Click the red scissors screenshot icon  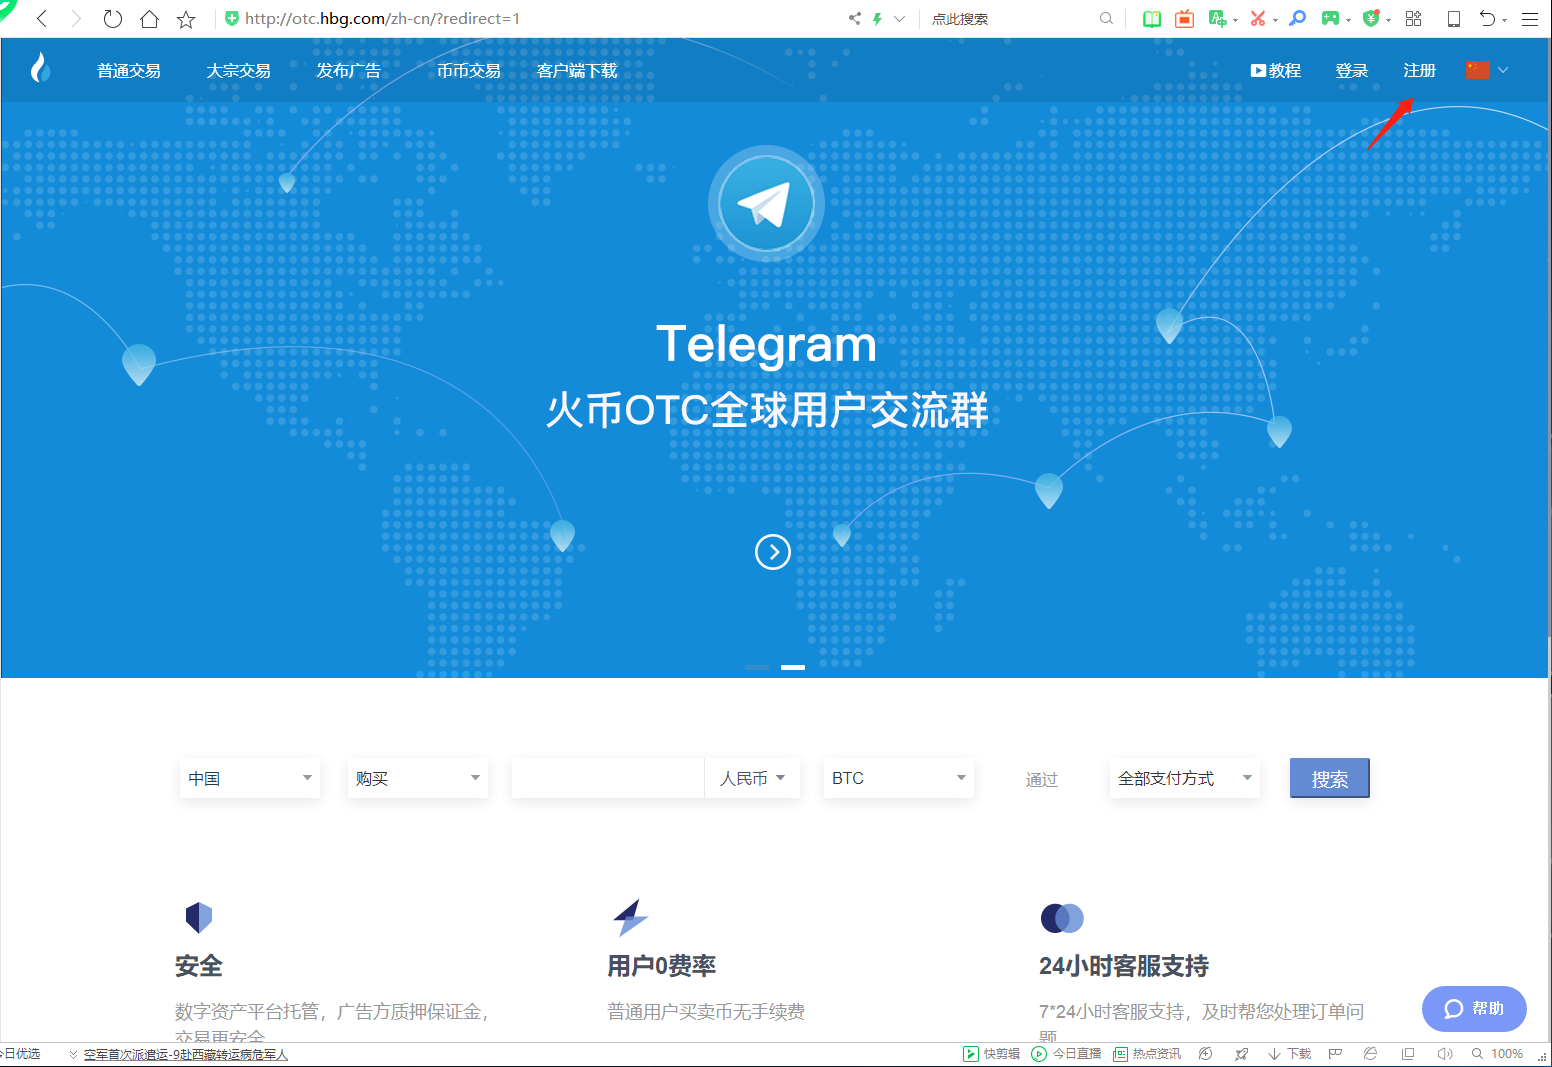click(x=1258, y=18)
